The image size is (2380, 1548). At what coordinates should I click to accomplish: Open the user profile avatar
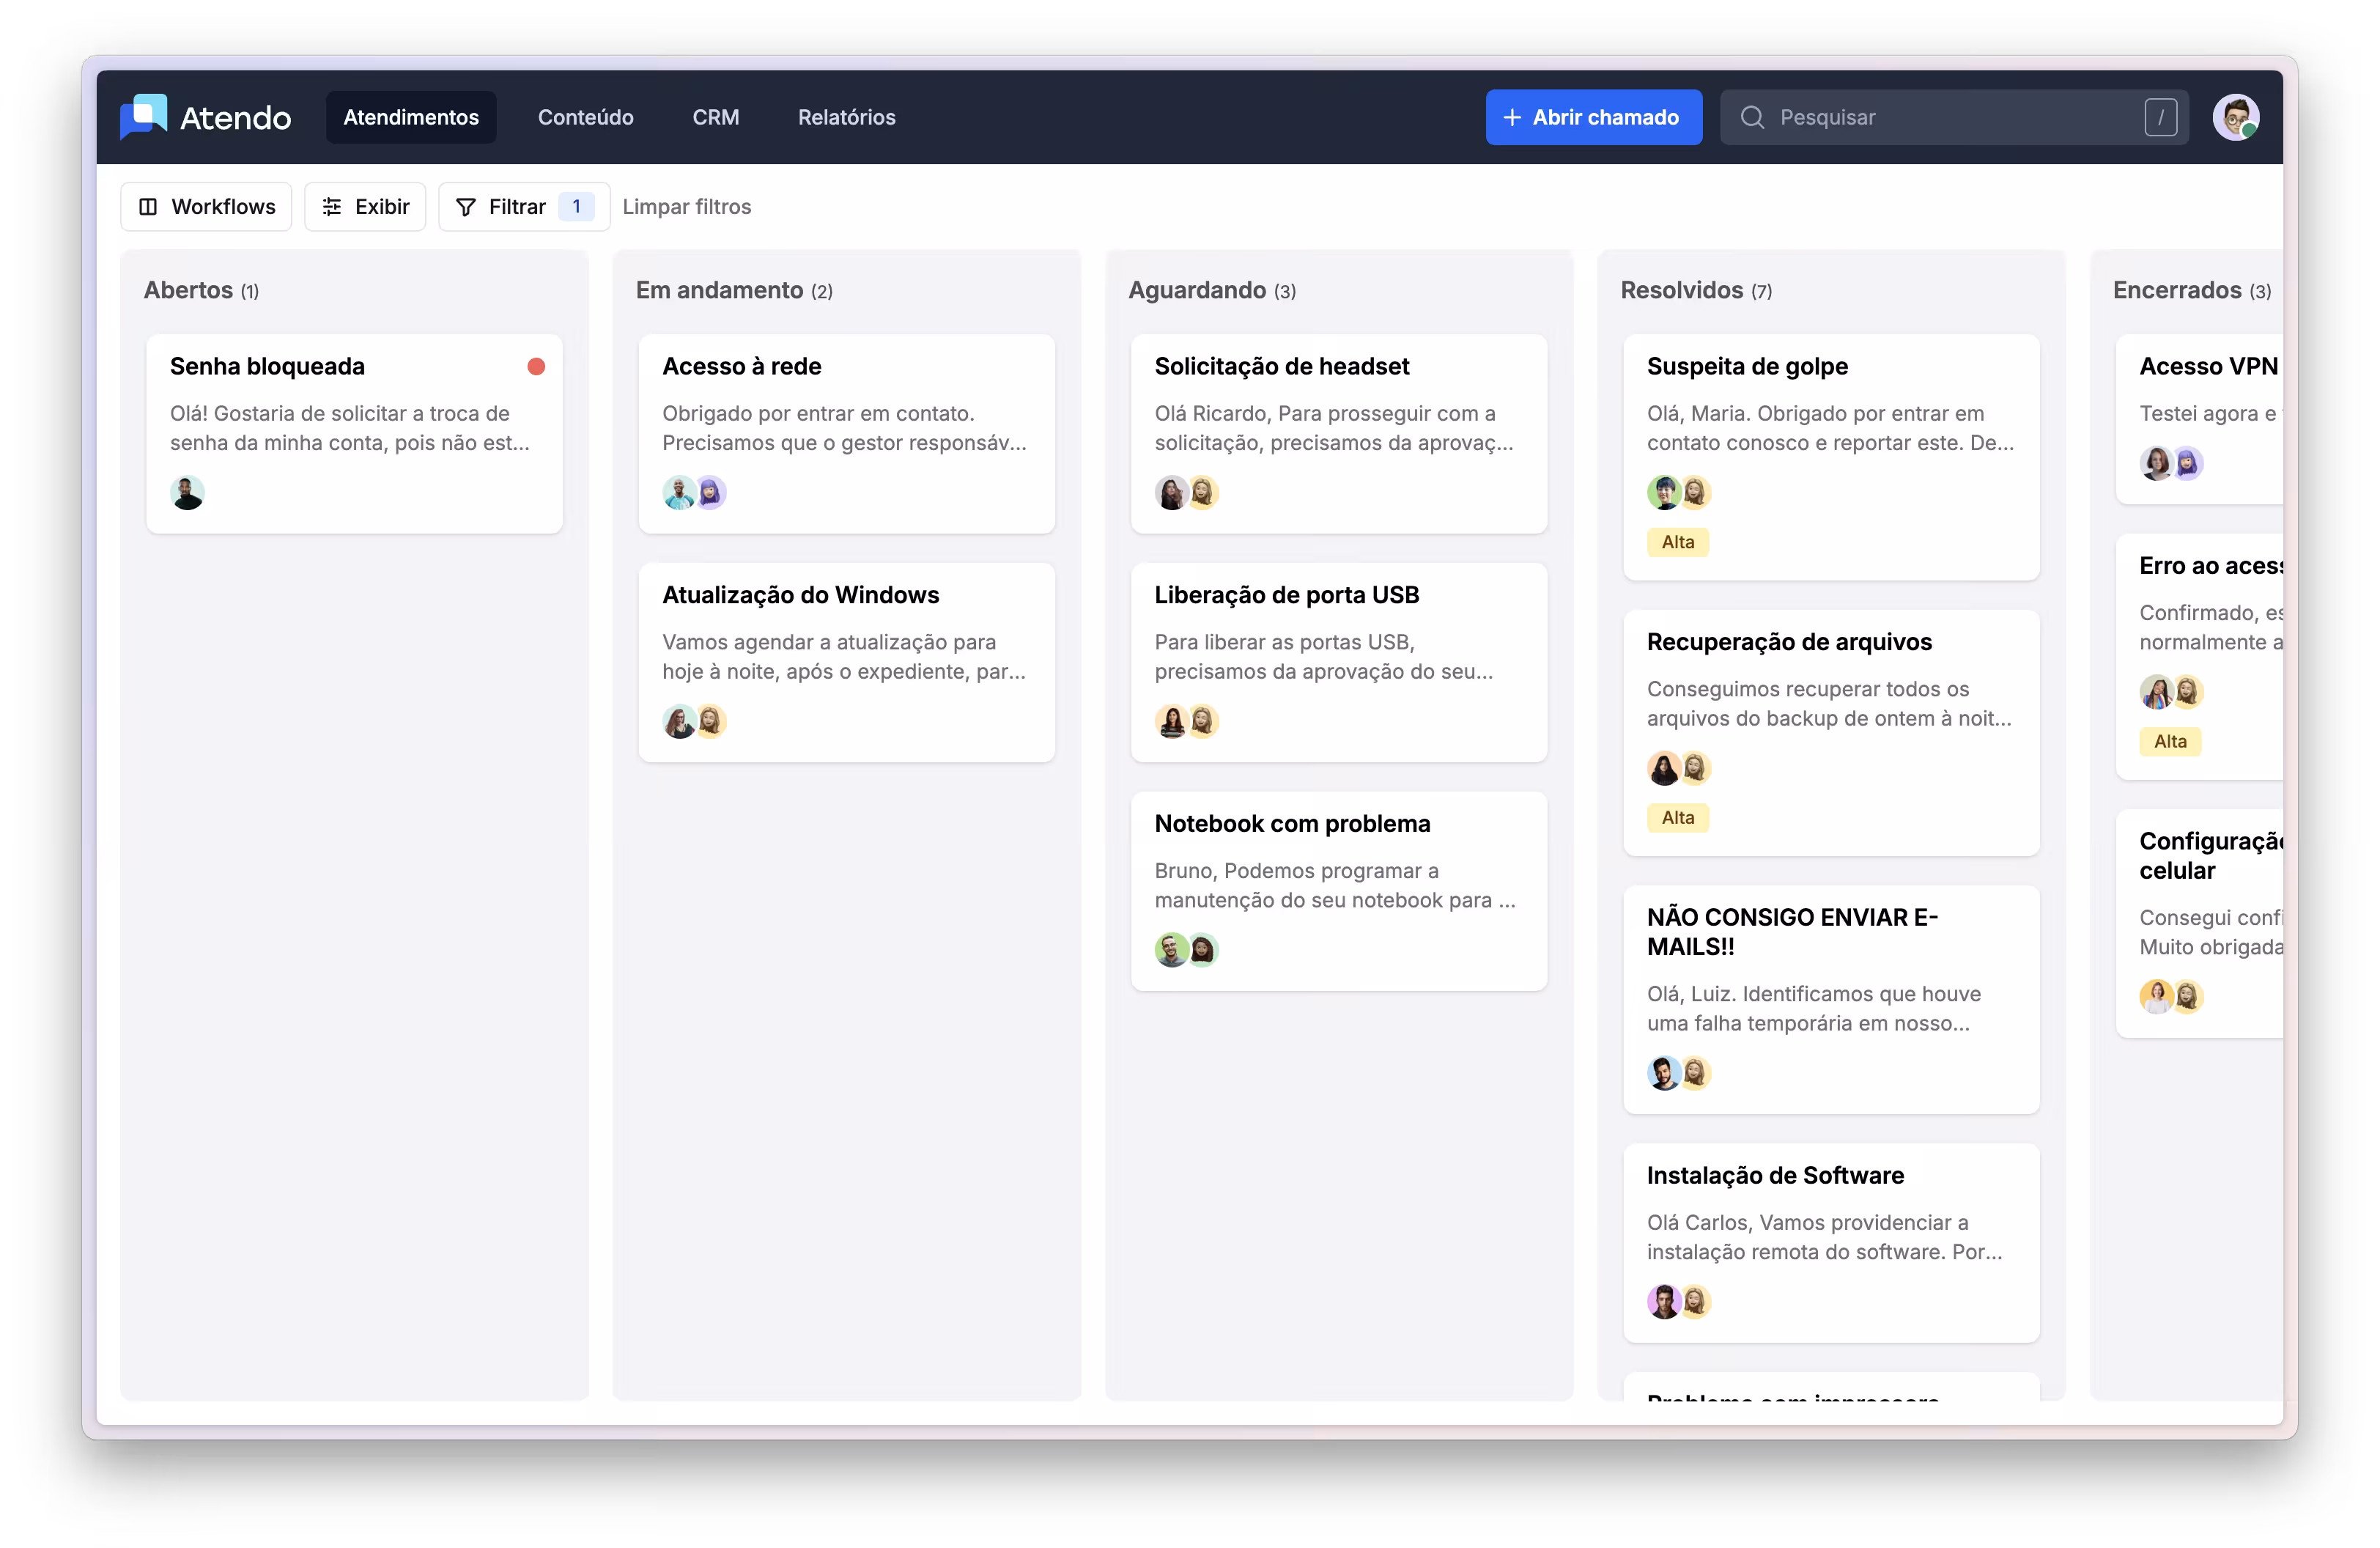tap(2235, 117)
